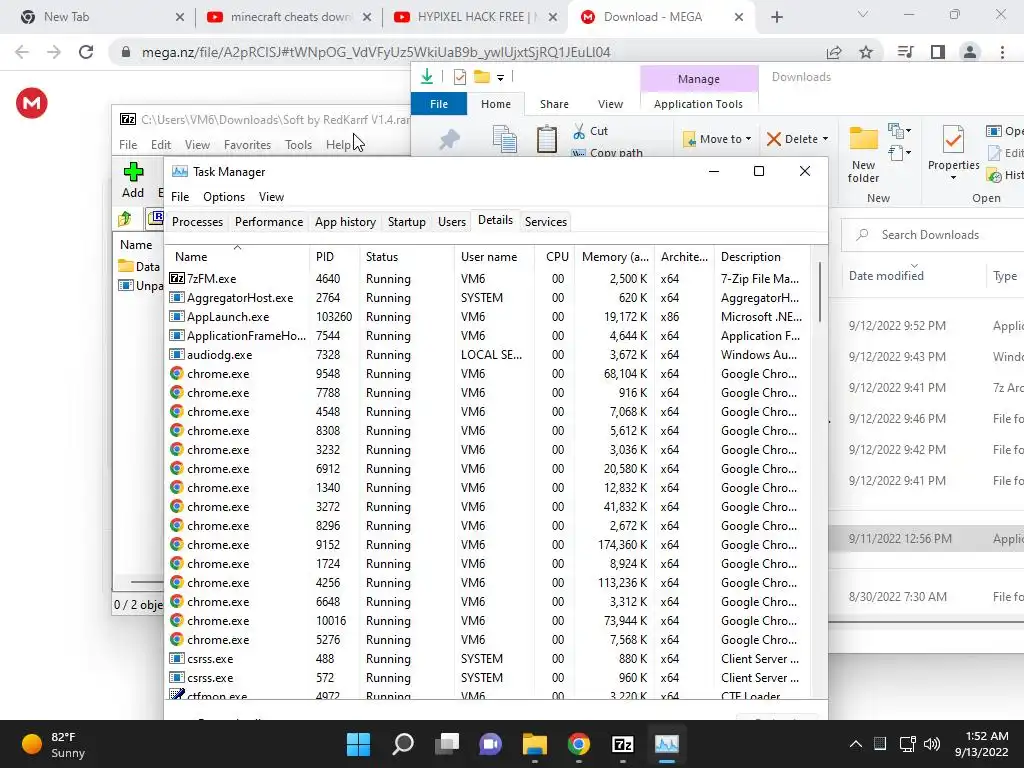Open the new item dropdown beside New folder
The image size is (1024, 768).
pyautogui.click(x=900, y=132)
